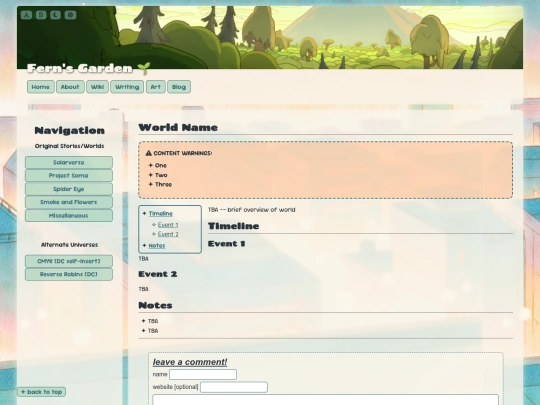The height and width of the screenshot is (405, 540).
Task: Jump to Timeline in table of contents
Action: tap(160, 214)
